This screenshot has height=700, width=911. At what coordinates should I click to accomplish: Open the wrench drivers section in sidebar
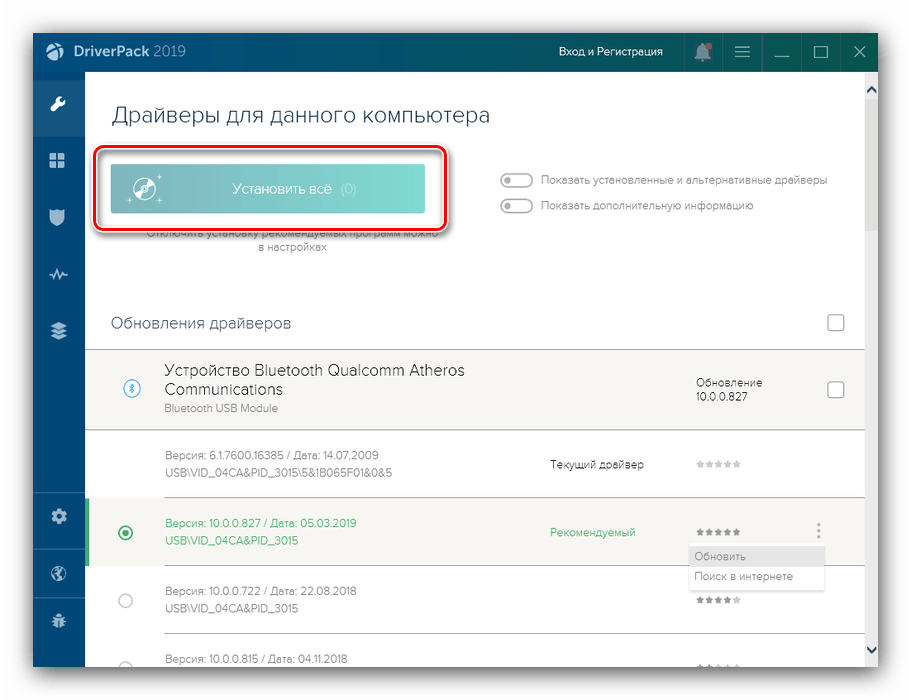(59, 104)
